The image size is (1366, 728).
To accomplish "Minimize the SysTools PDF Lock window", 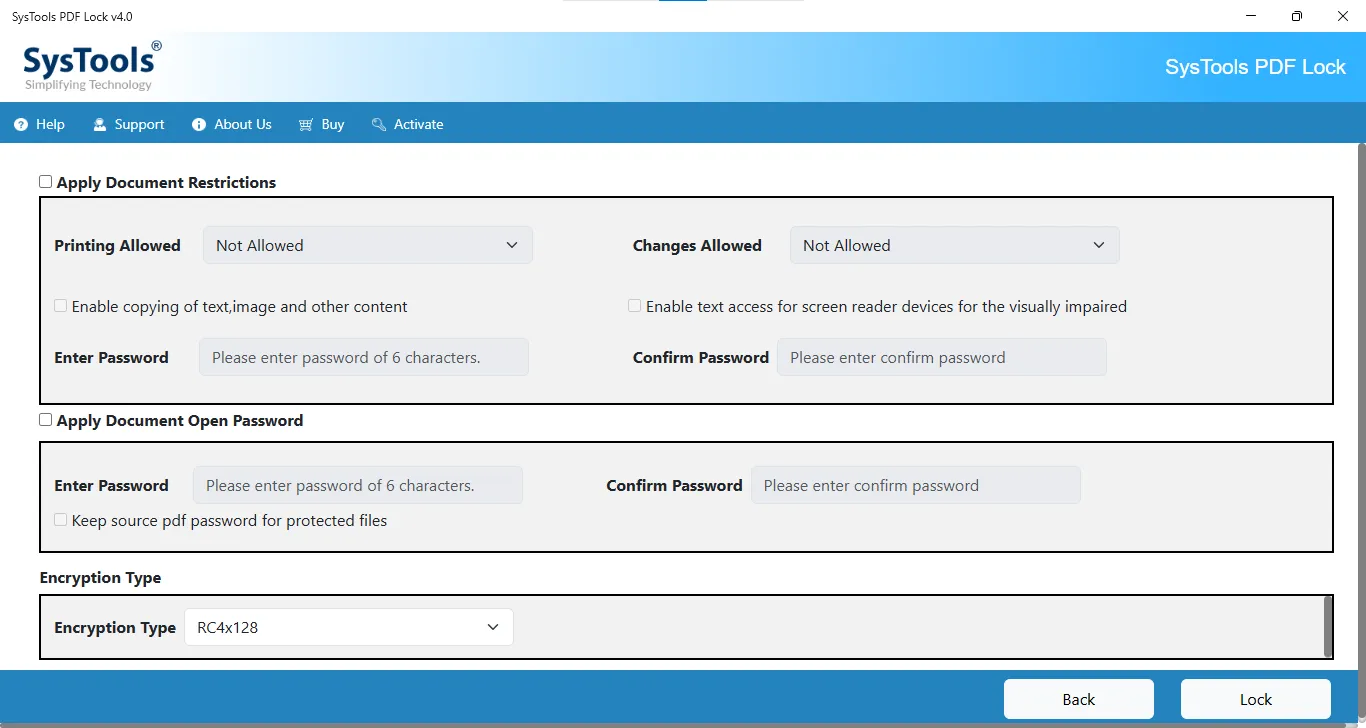I will pos(1251,16).
